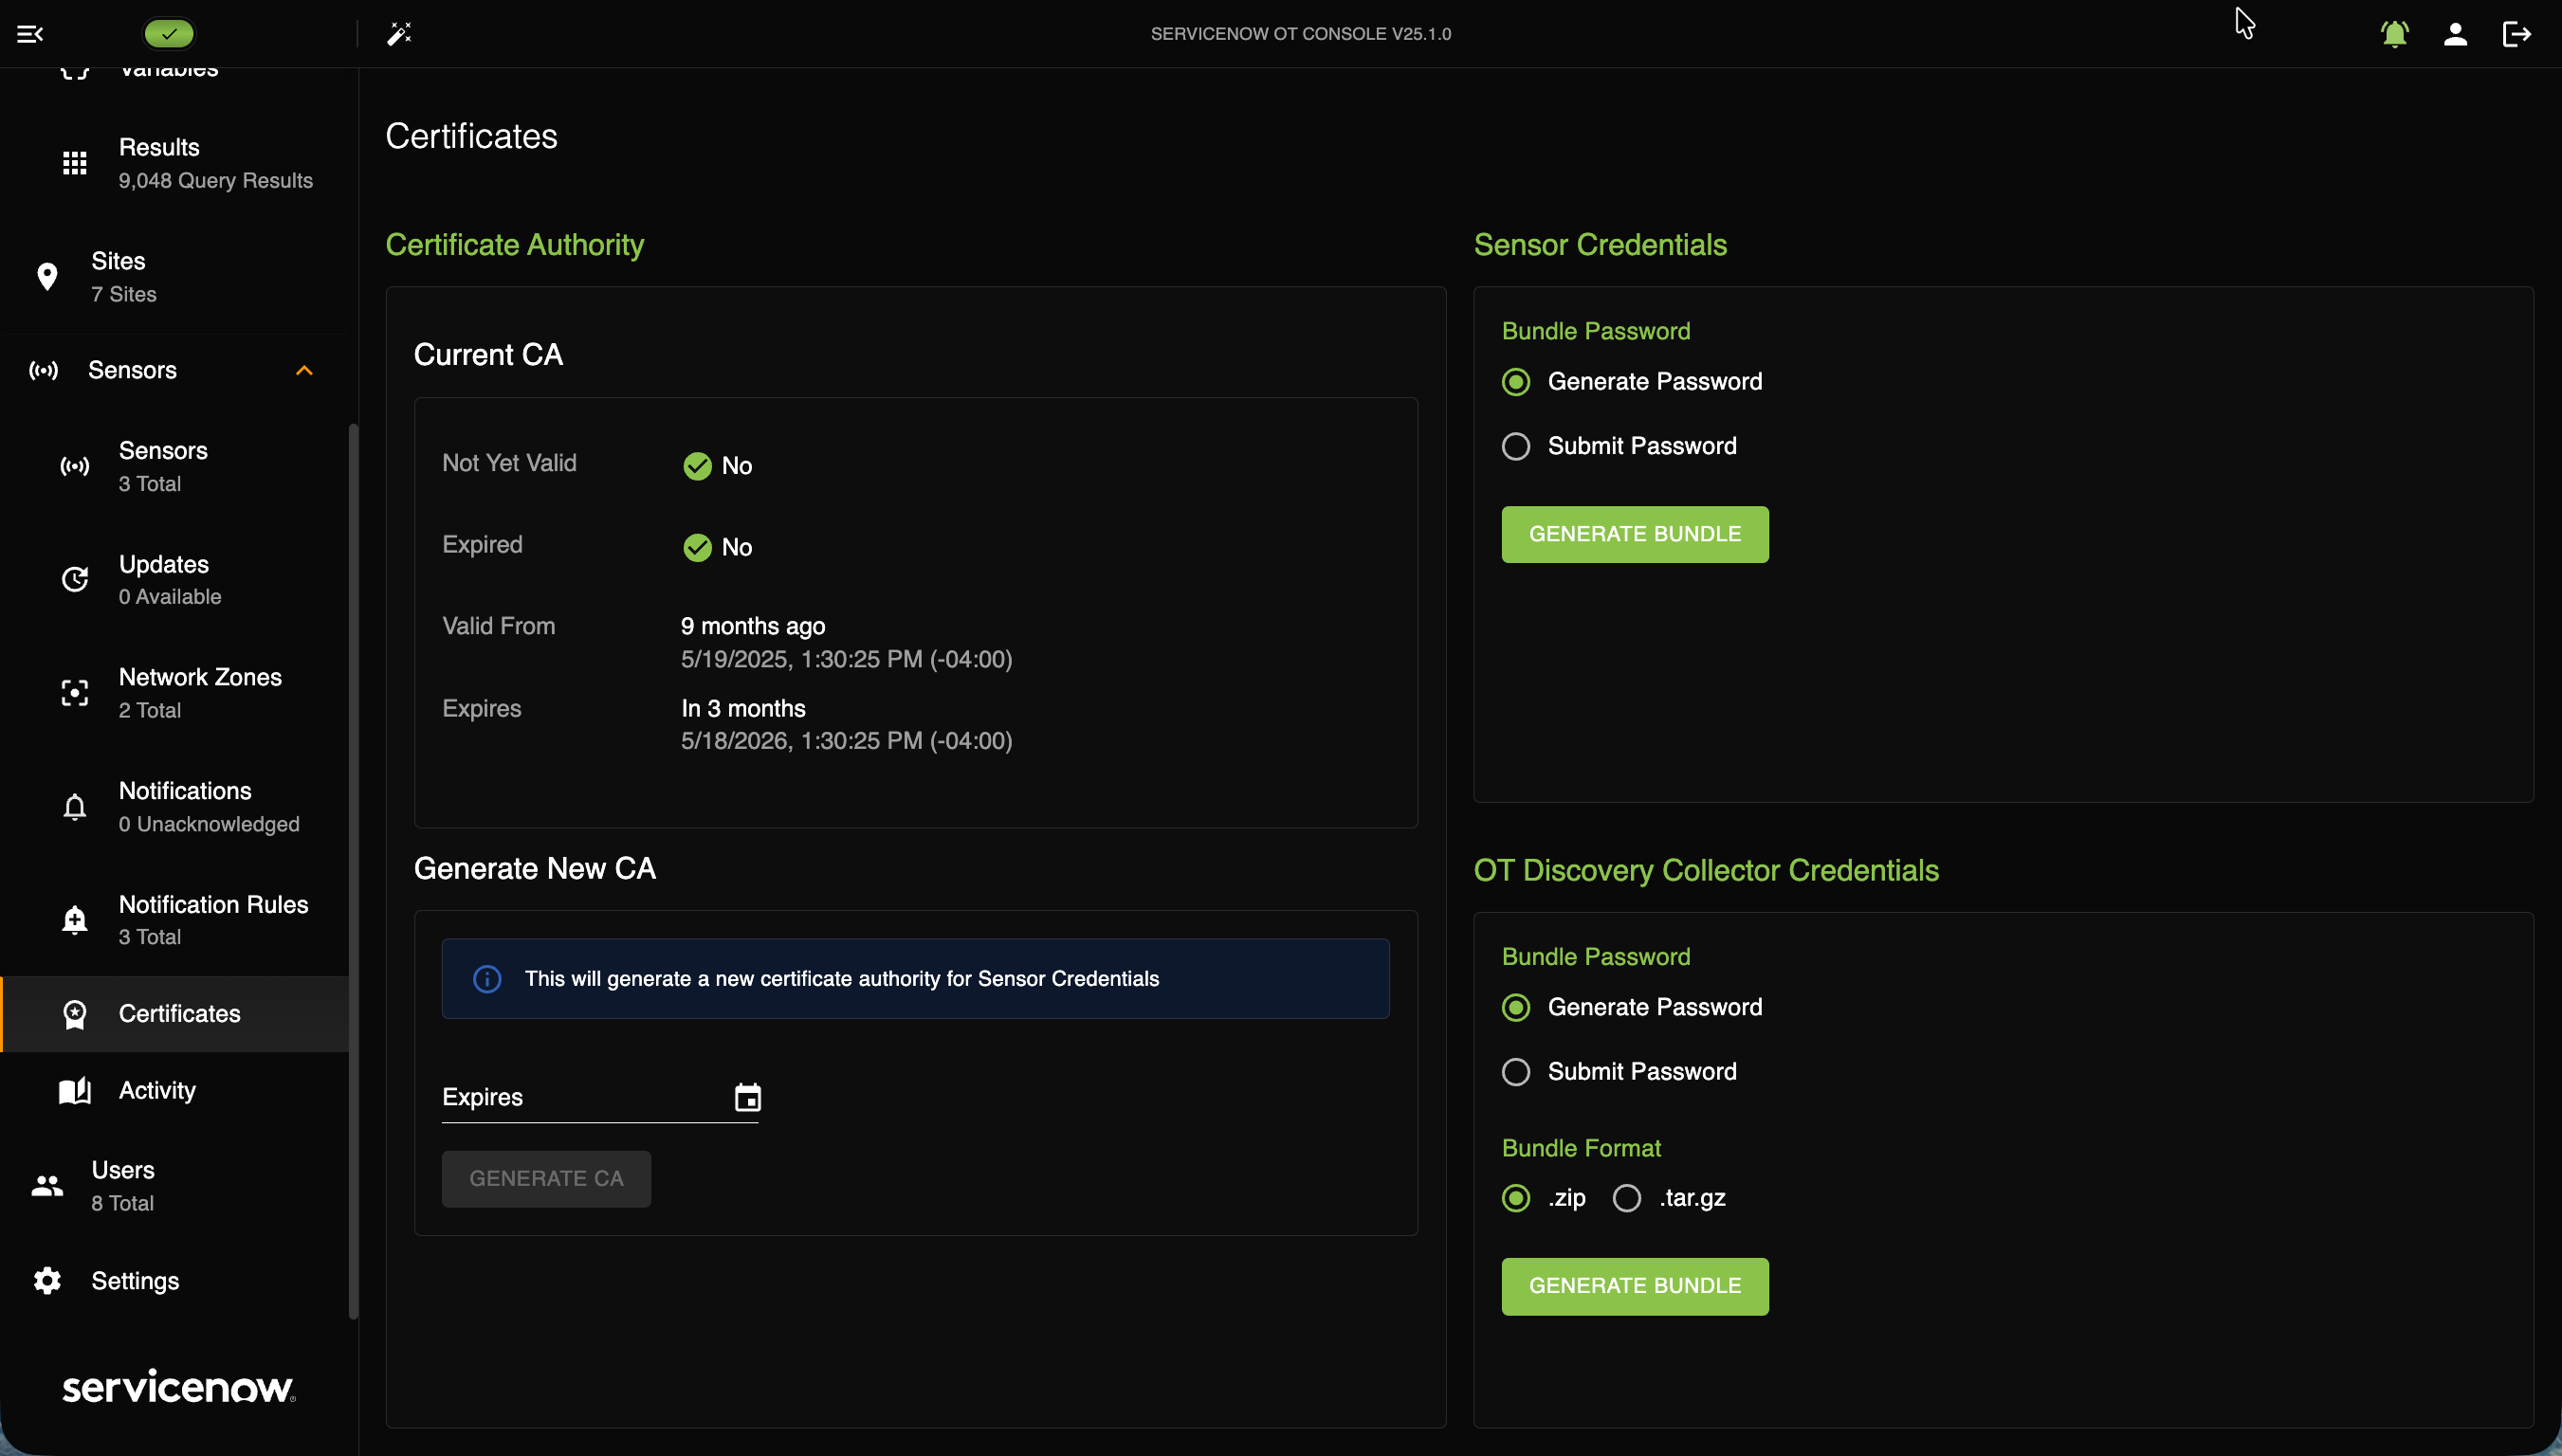Click the info icon in CA notice
Viewport: 2562px width, 1456px height.
pyautogui.click(x=487, y=979)
